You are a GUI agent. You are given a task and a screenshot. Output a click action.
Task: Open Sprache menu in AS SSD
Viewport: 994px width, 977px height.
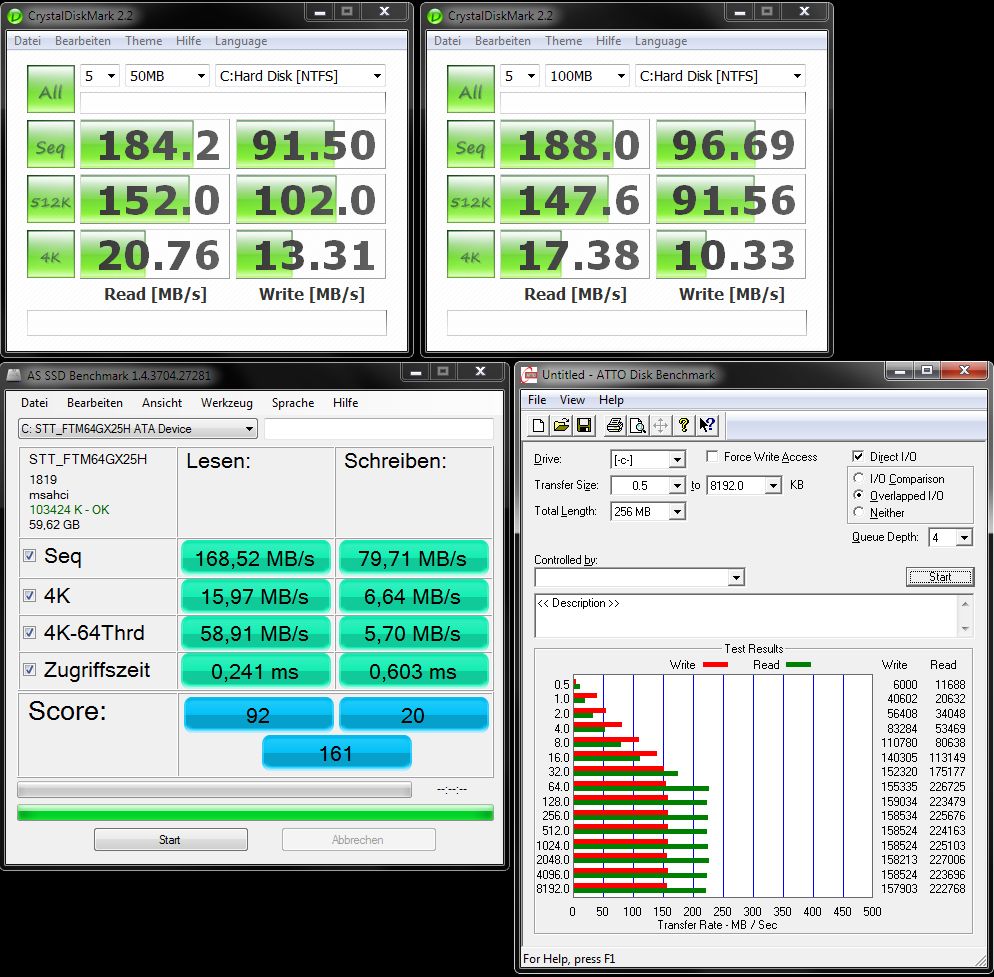[293, 403]
